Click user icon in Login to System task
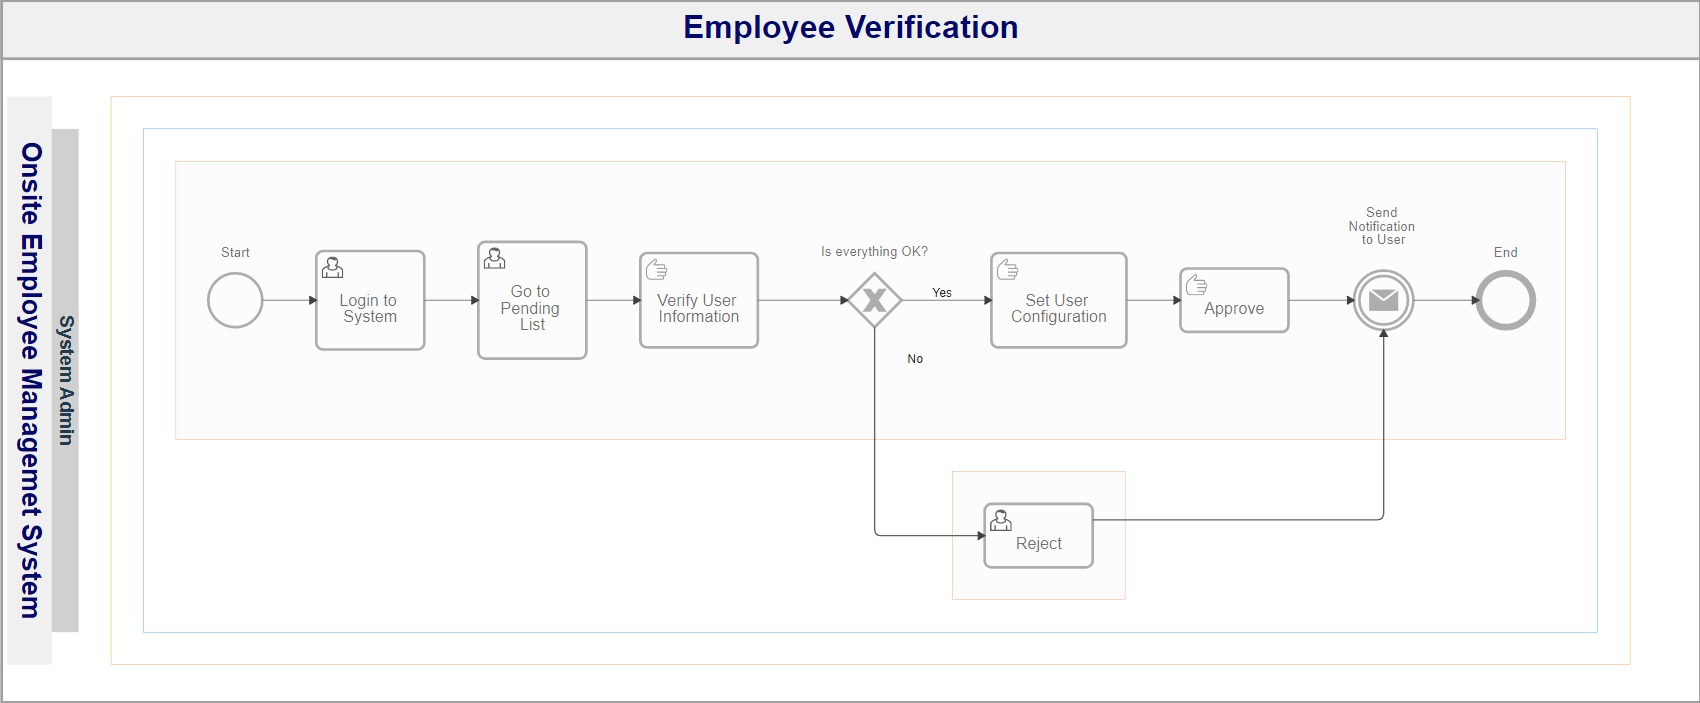The image size is (1700, 703). (333, 267)
